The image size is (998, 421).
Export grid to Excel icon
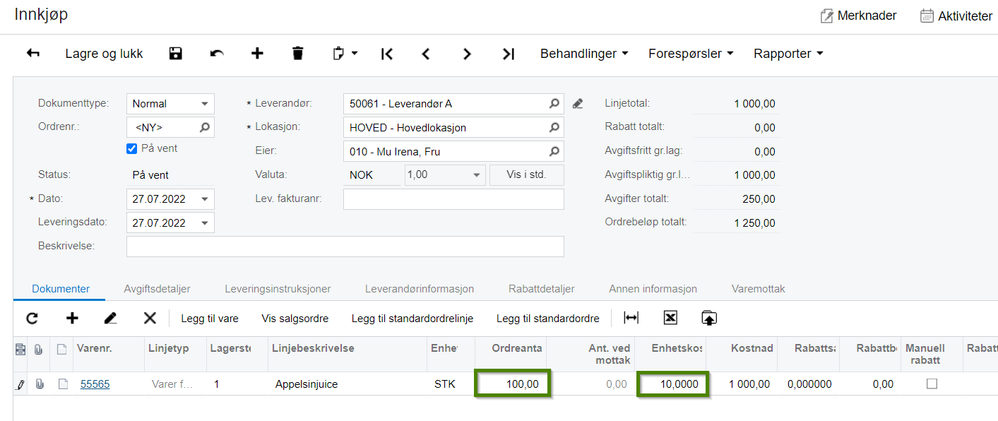click(x=670, y=318)
